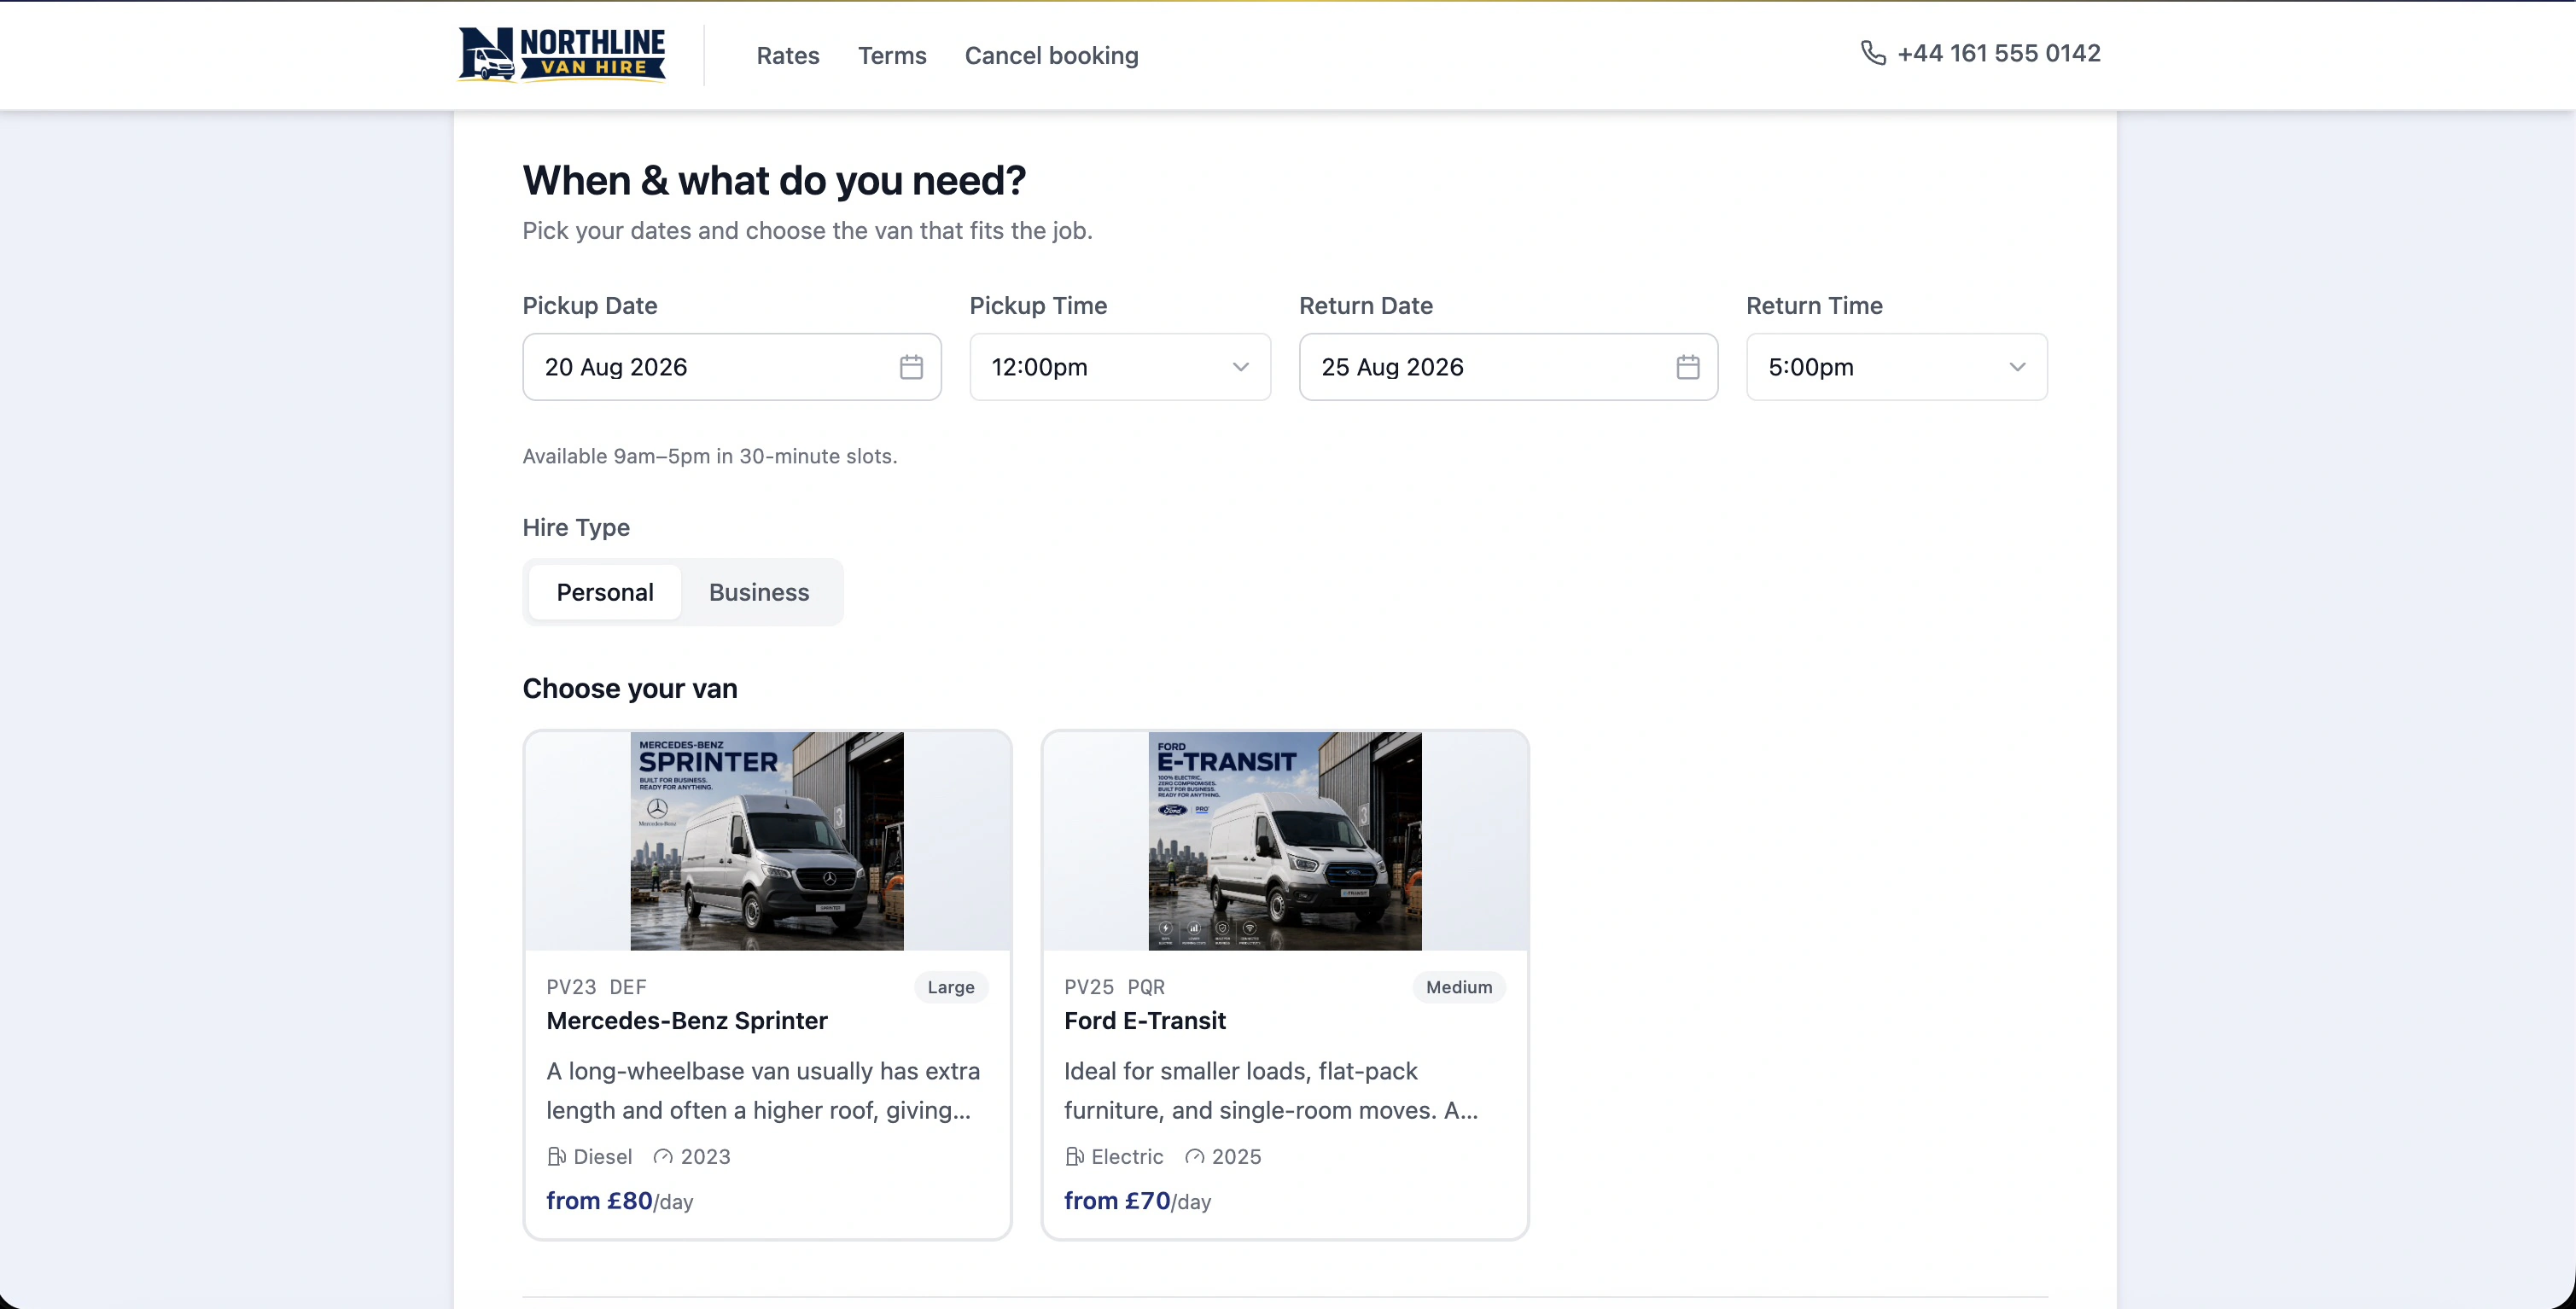2576x1309 pixels.
Task: Click the Return Date field 25 Aug 2026
Action: point(1508,367)
